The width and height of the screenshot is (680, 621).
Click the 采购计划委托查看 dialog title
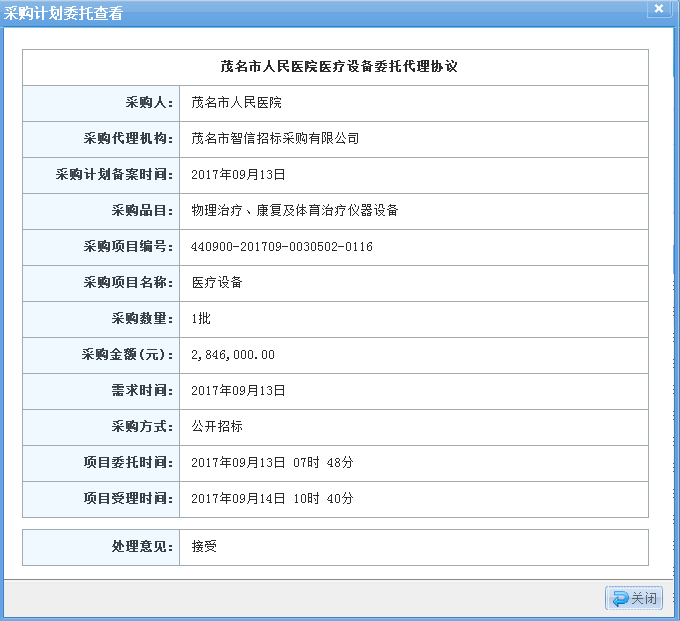pyautogui.click(x=64, y=13)
